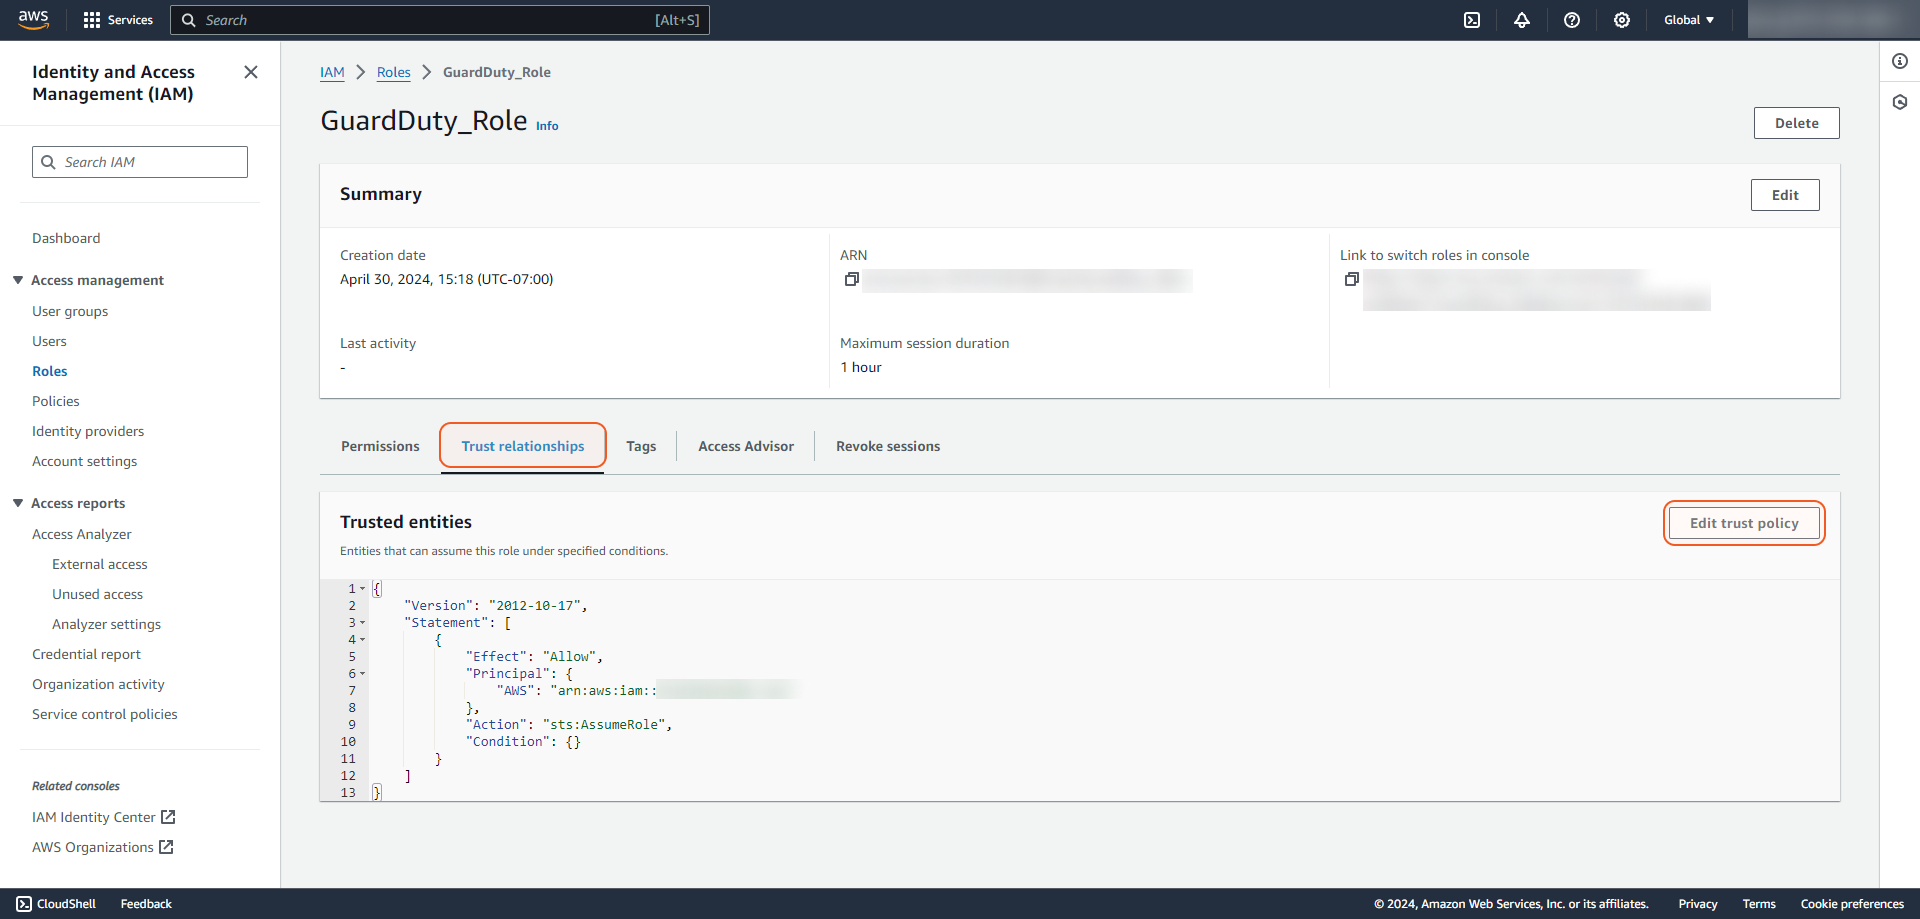Collapse the Access reports section
Screen dimensions: 1920x919
[x=18, y=503]
